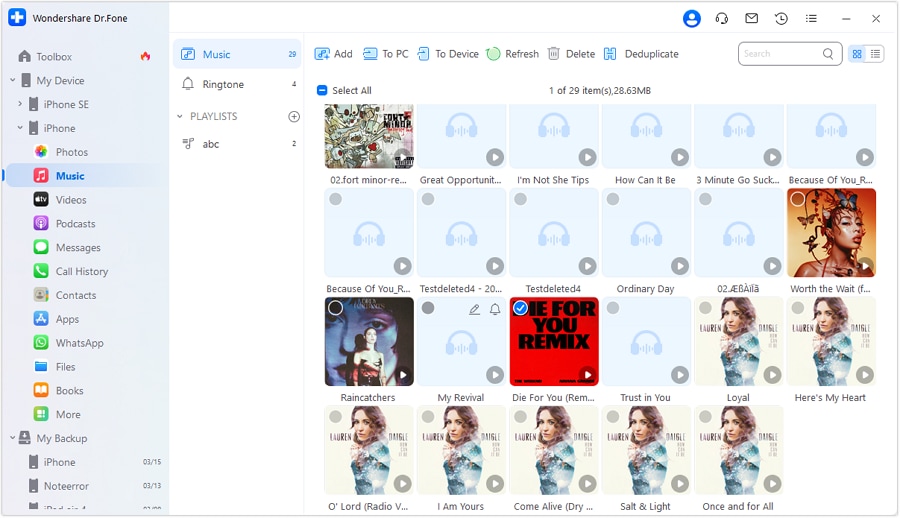Click the search magnifier icon
Viewport: 900px width, 518px height.
pos(828,54)
